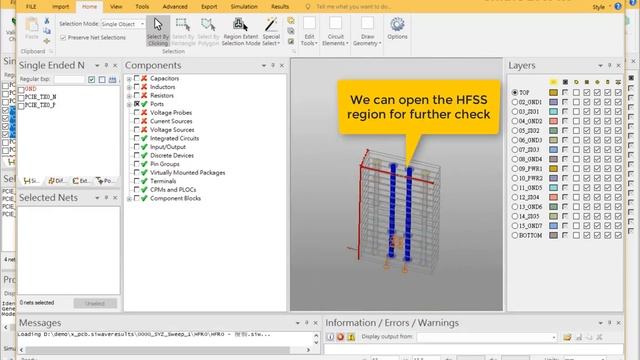Viewport: 640px width, 360px height.
Task: Close the Single Ended Nets panel
Action: pos(115,65)
